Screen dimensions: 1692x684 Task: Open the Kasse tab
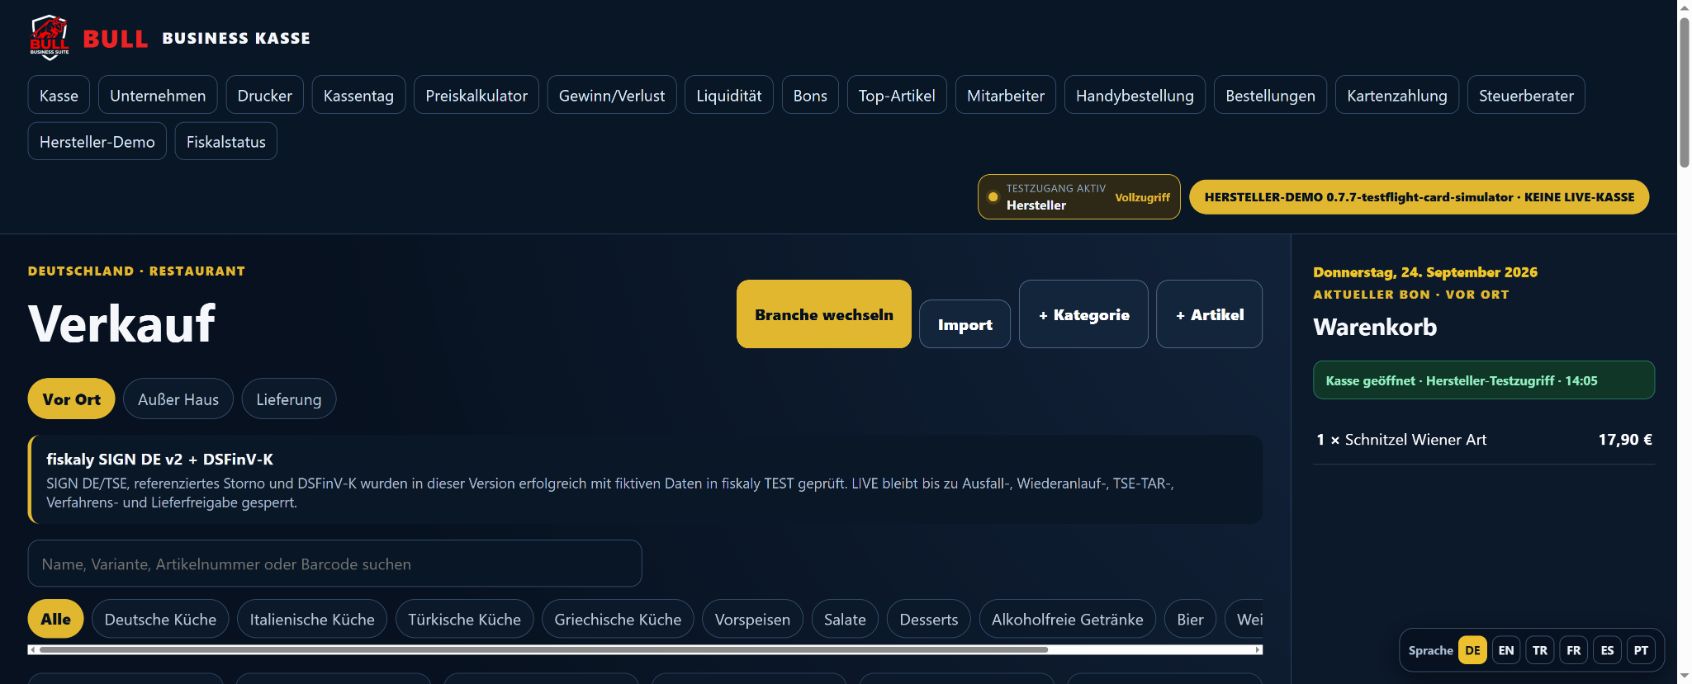pos(59,95)
